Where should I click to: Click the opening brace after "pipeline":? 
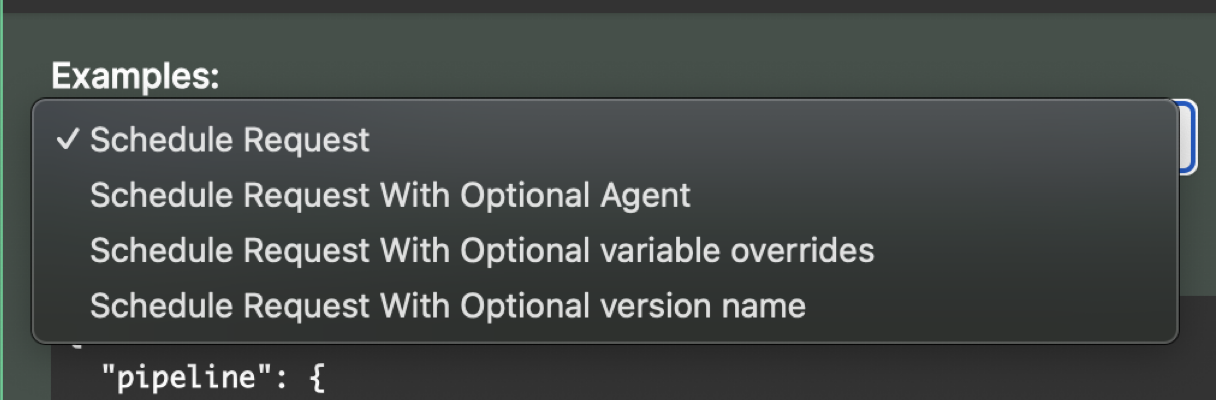pyautogui.click(x=318, y=380)
